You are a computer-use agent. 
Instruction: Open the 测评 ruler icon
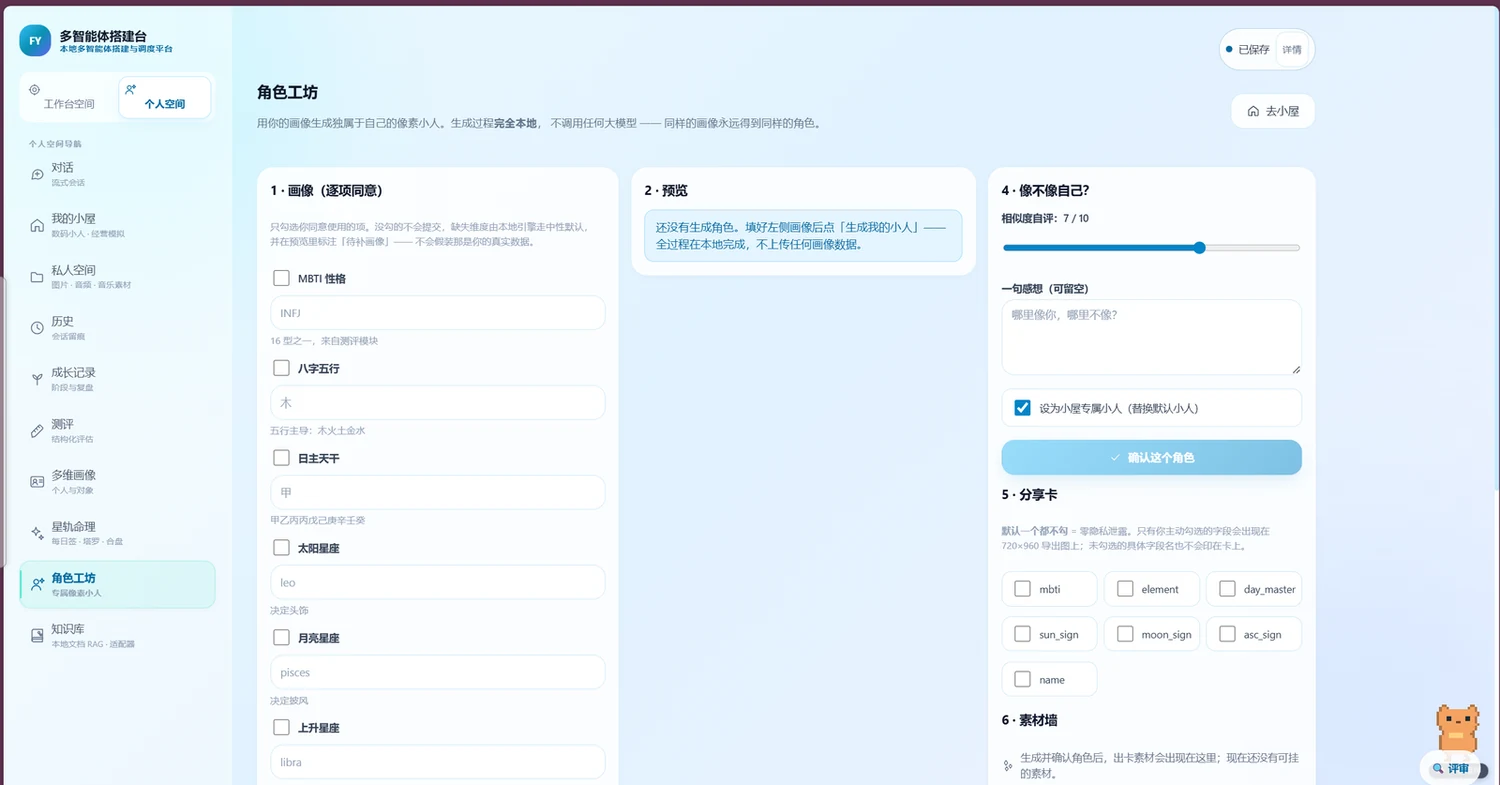[x=37, y=430]
